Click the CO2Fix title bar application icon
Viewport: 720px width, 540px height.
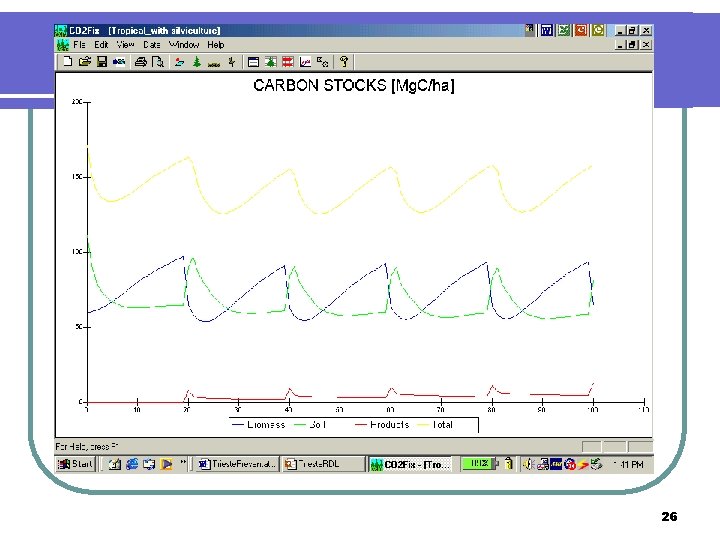[x=61, y=30]
